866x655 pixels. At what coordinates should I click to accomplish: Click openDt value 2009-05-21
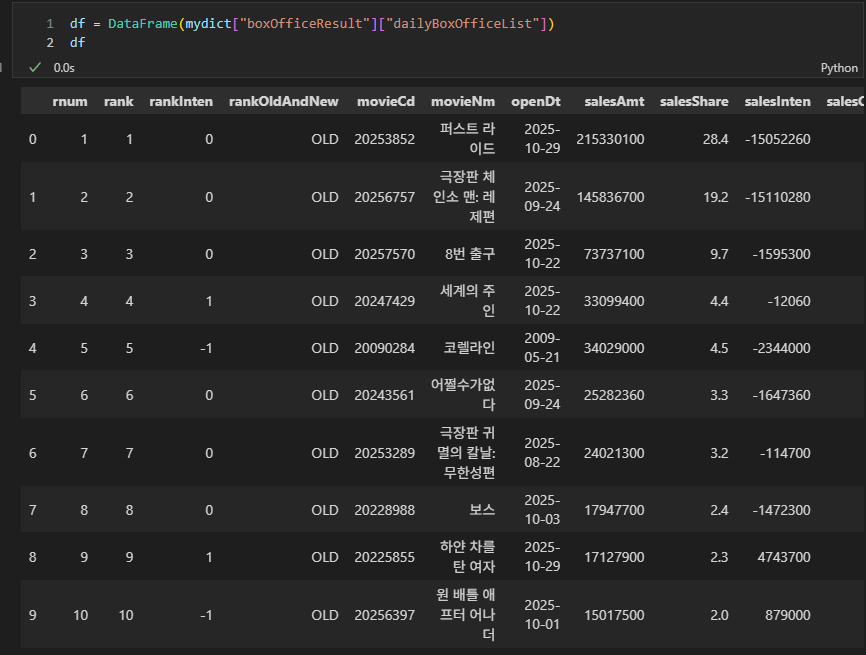coord(542,348)
